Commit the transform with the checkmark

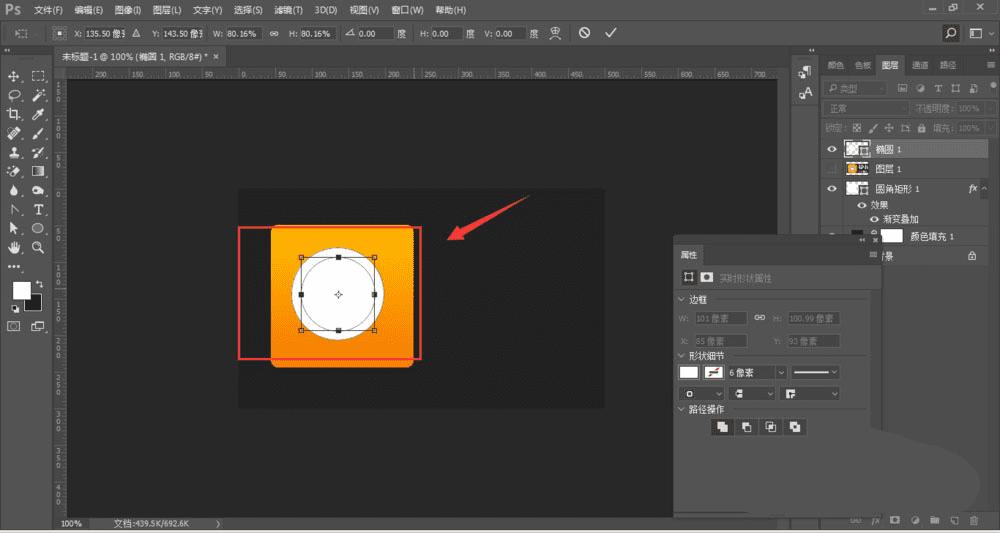[611, 33]
